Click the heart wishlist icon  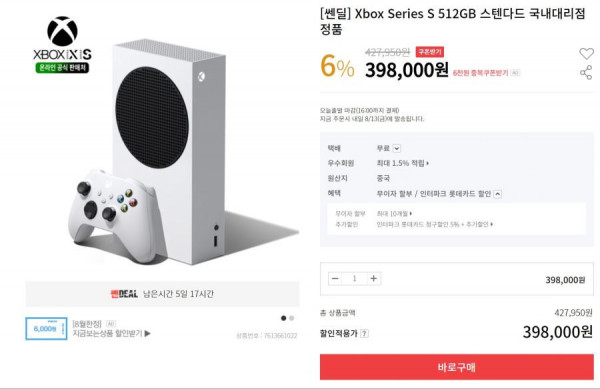pos(586,53)
